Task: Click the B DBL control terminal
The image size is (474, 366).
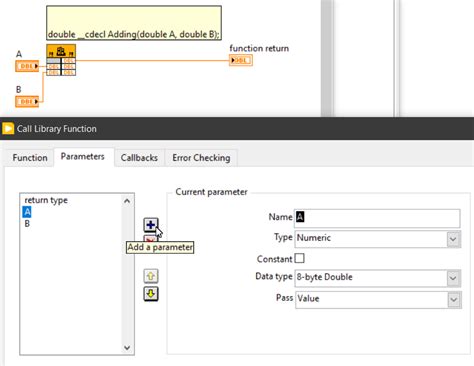Action: (x=27, y=101)
